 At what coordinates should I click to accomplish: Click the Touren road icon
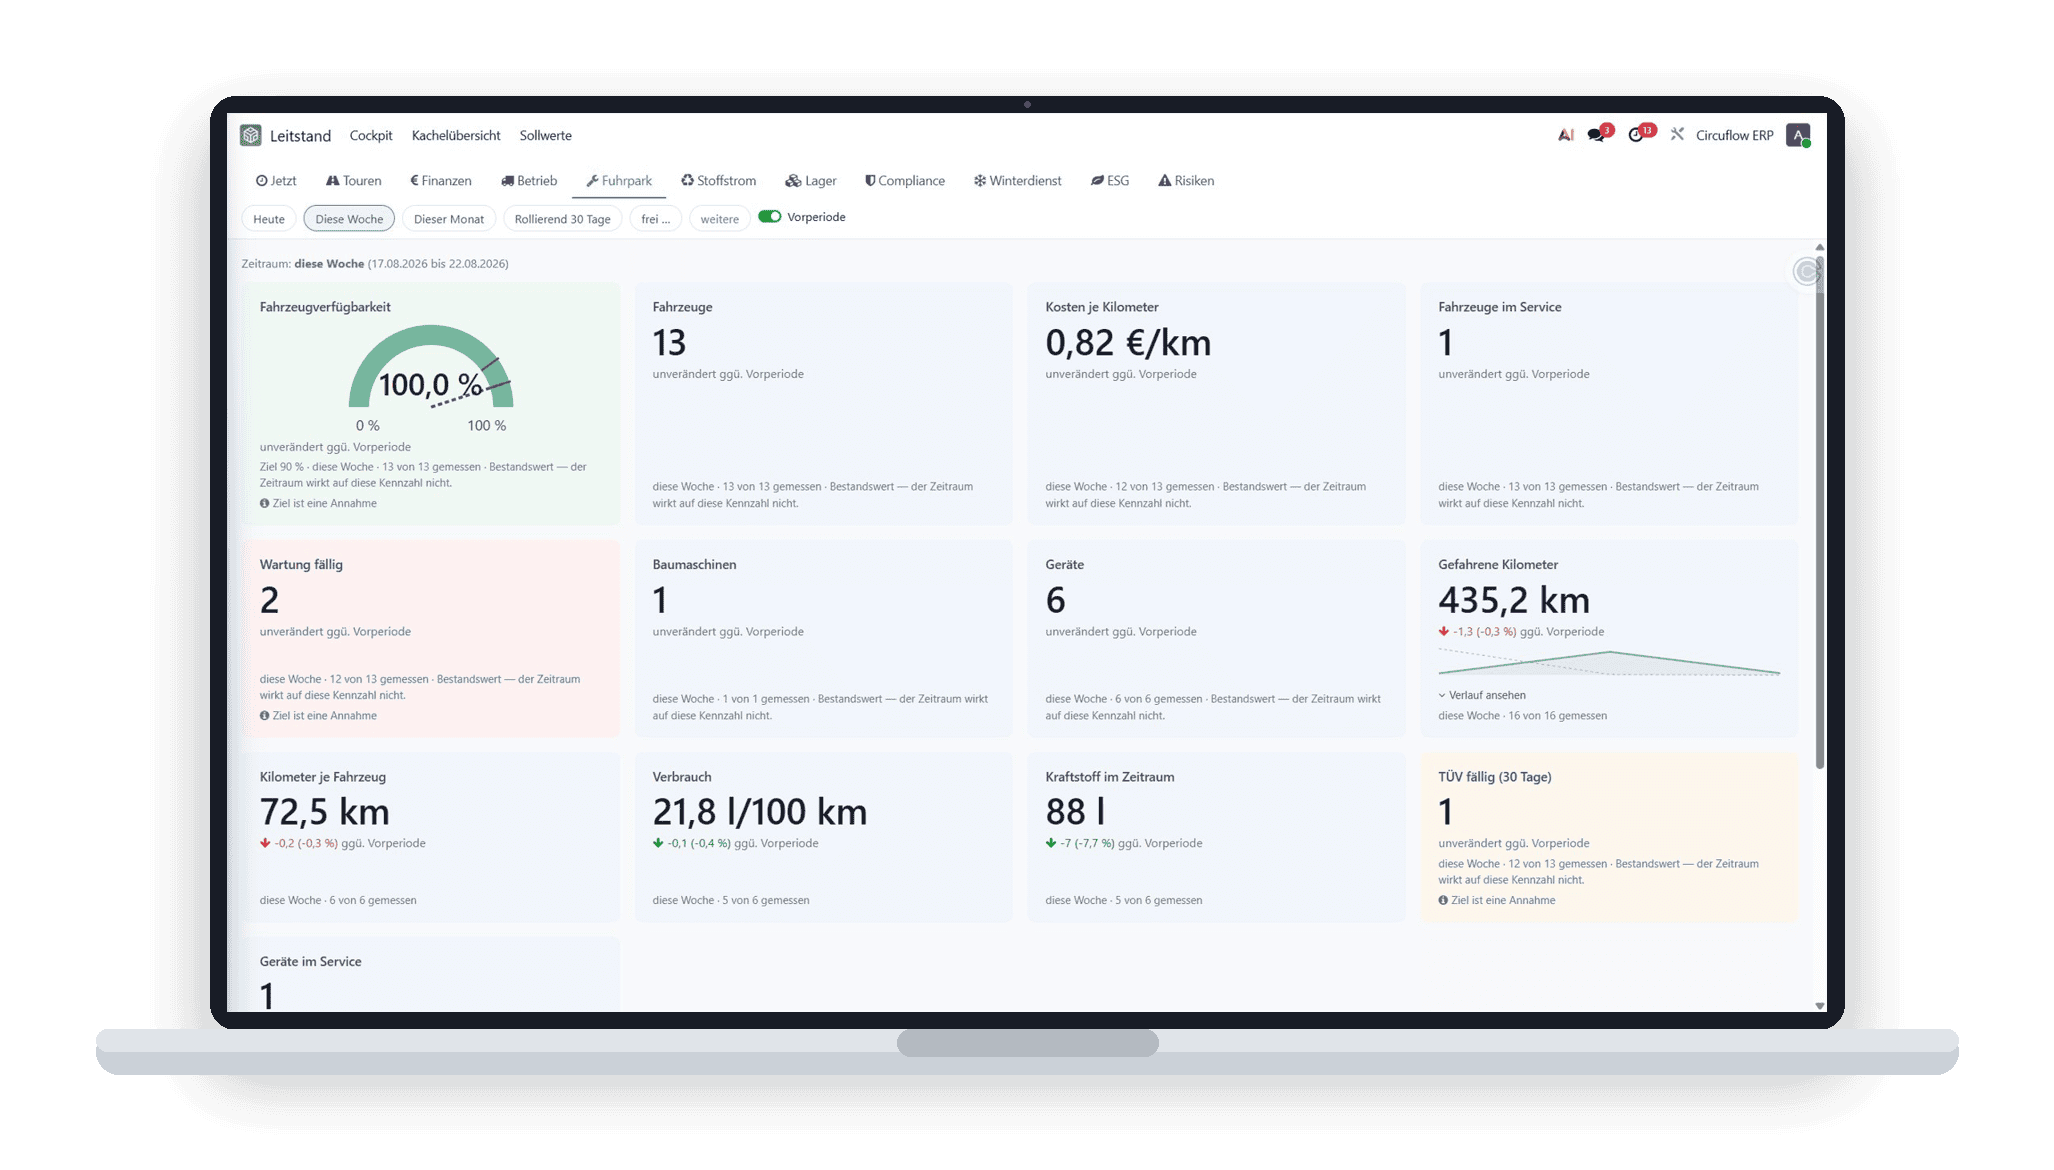332,181
